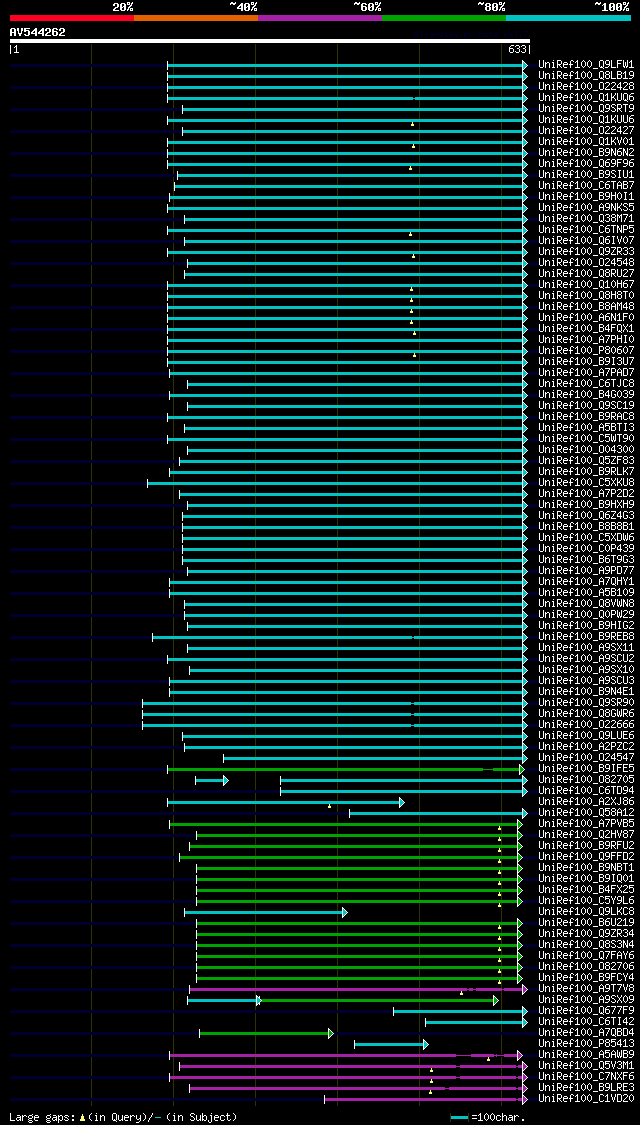Open hit UniRef100_B9FCY4
The width and height of the screenshot is (640, 1125).
pos(586,978)
